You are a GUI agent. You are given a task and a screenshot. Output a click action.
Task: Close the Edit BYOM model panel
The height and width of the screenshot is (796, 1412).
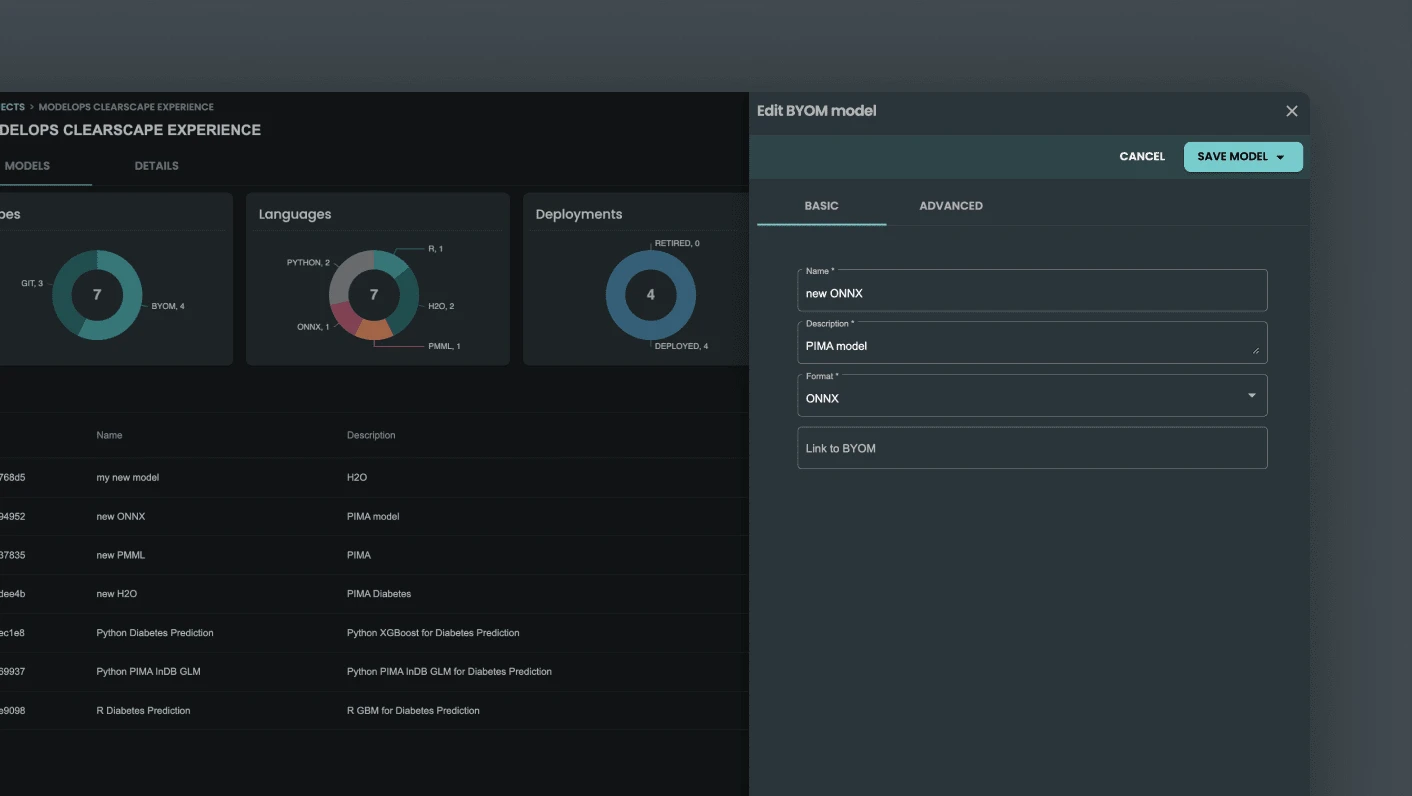[1291, 111]
